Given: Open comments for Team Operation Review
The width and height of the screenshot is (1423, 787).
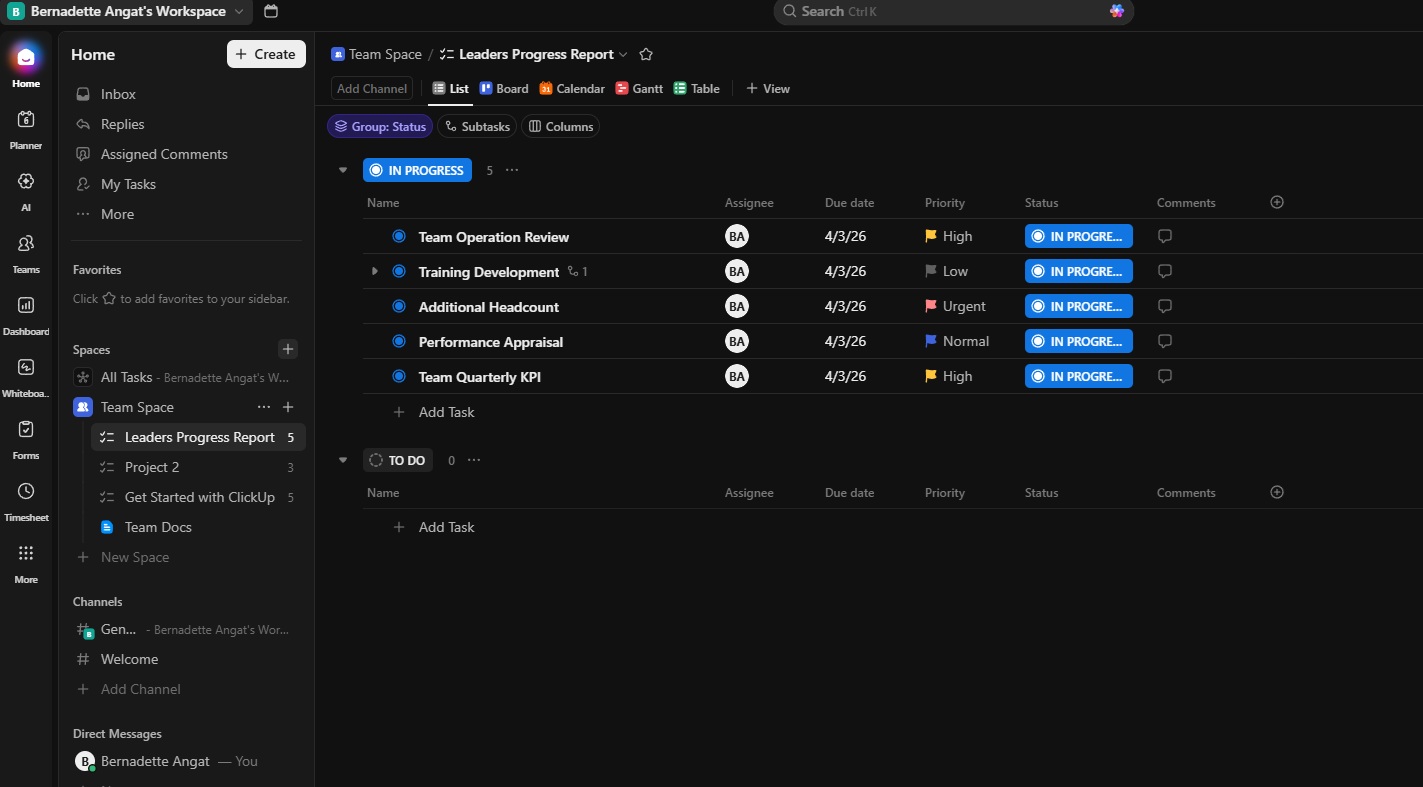Looking at the screenshot, I should [1165, 237].
